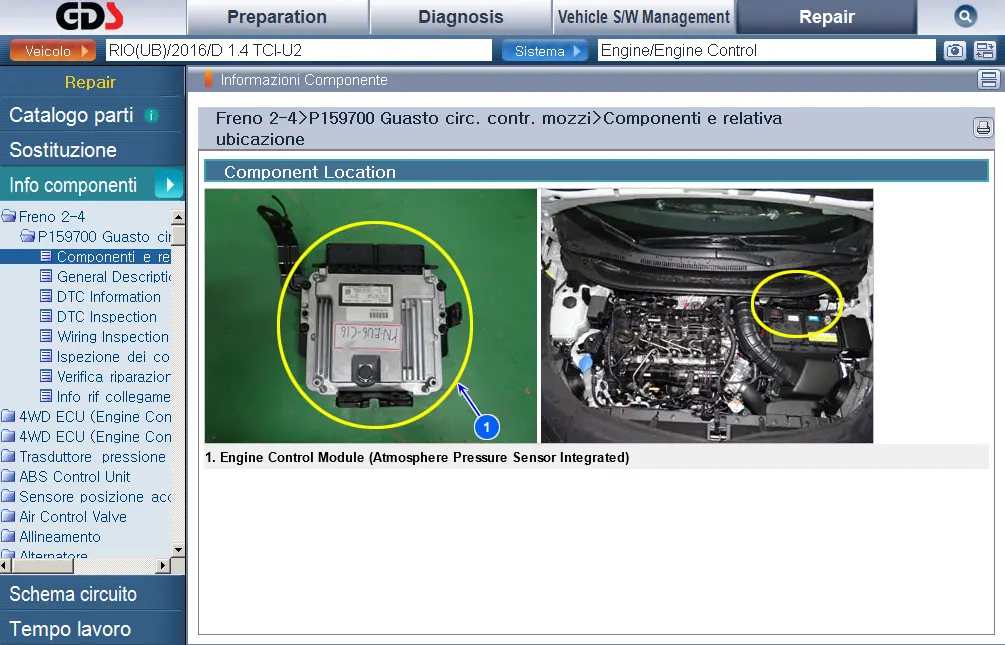Viewport: 1005px width, 645px height.
Task: Click the layout switch icon beside camera
Action: [984, 51]
